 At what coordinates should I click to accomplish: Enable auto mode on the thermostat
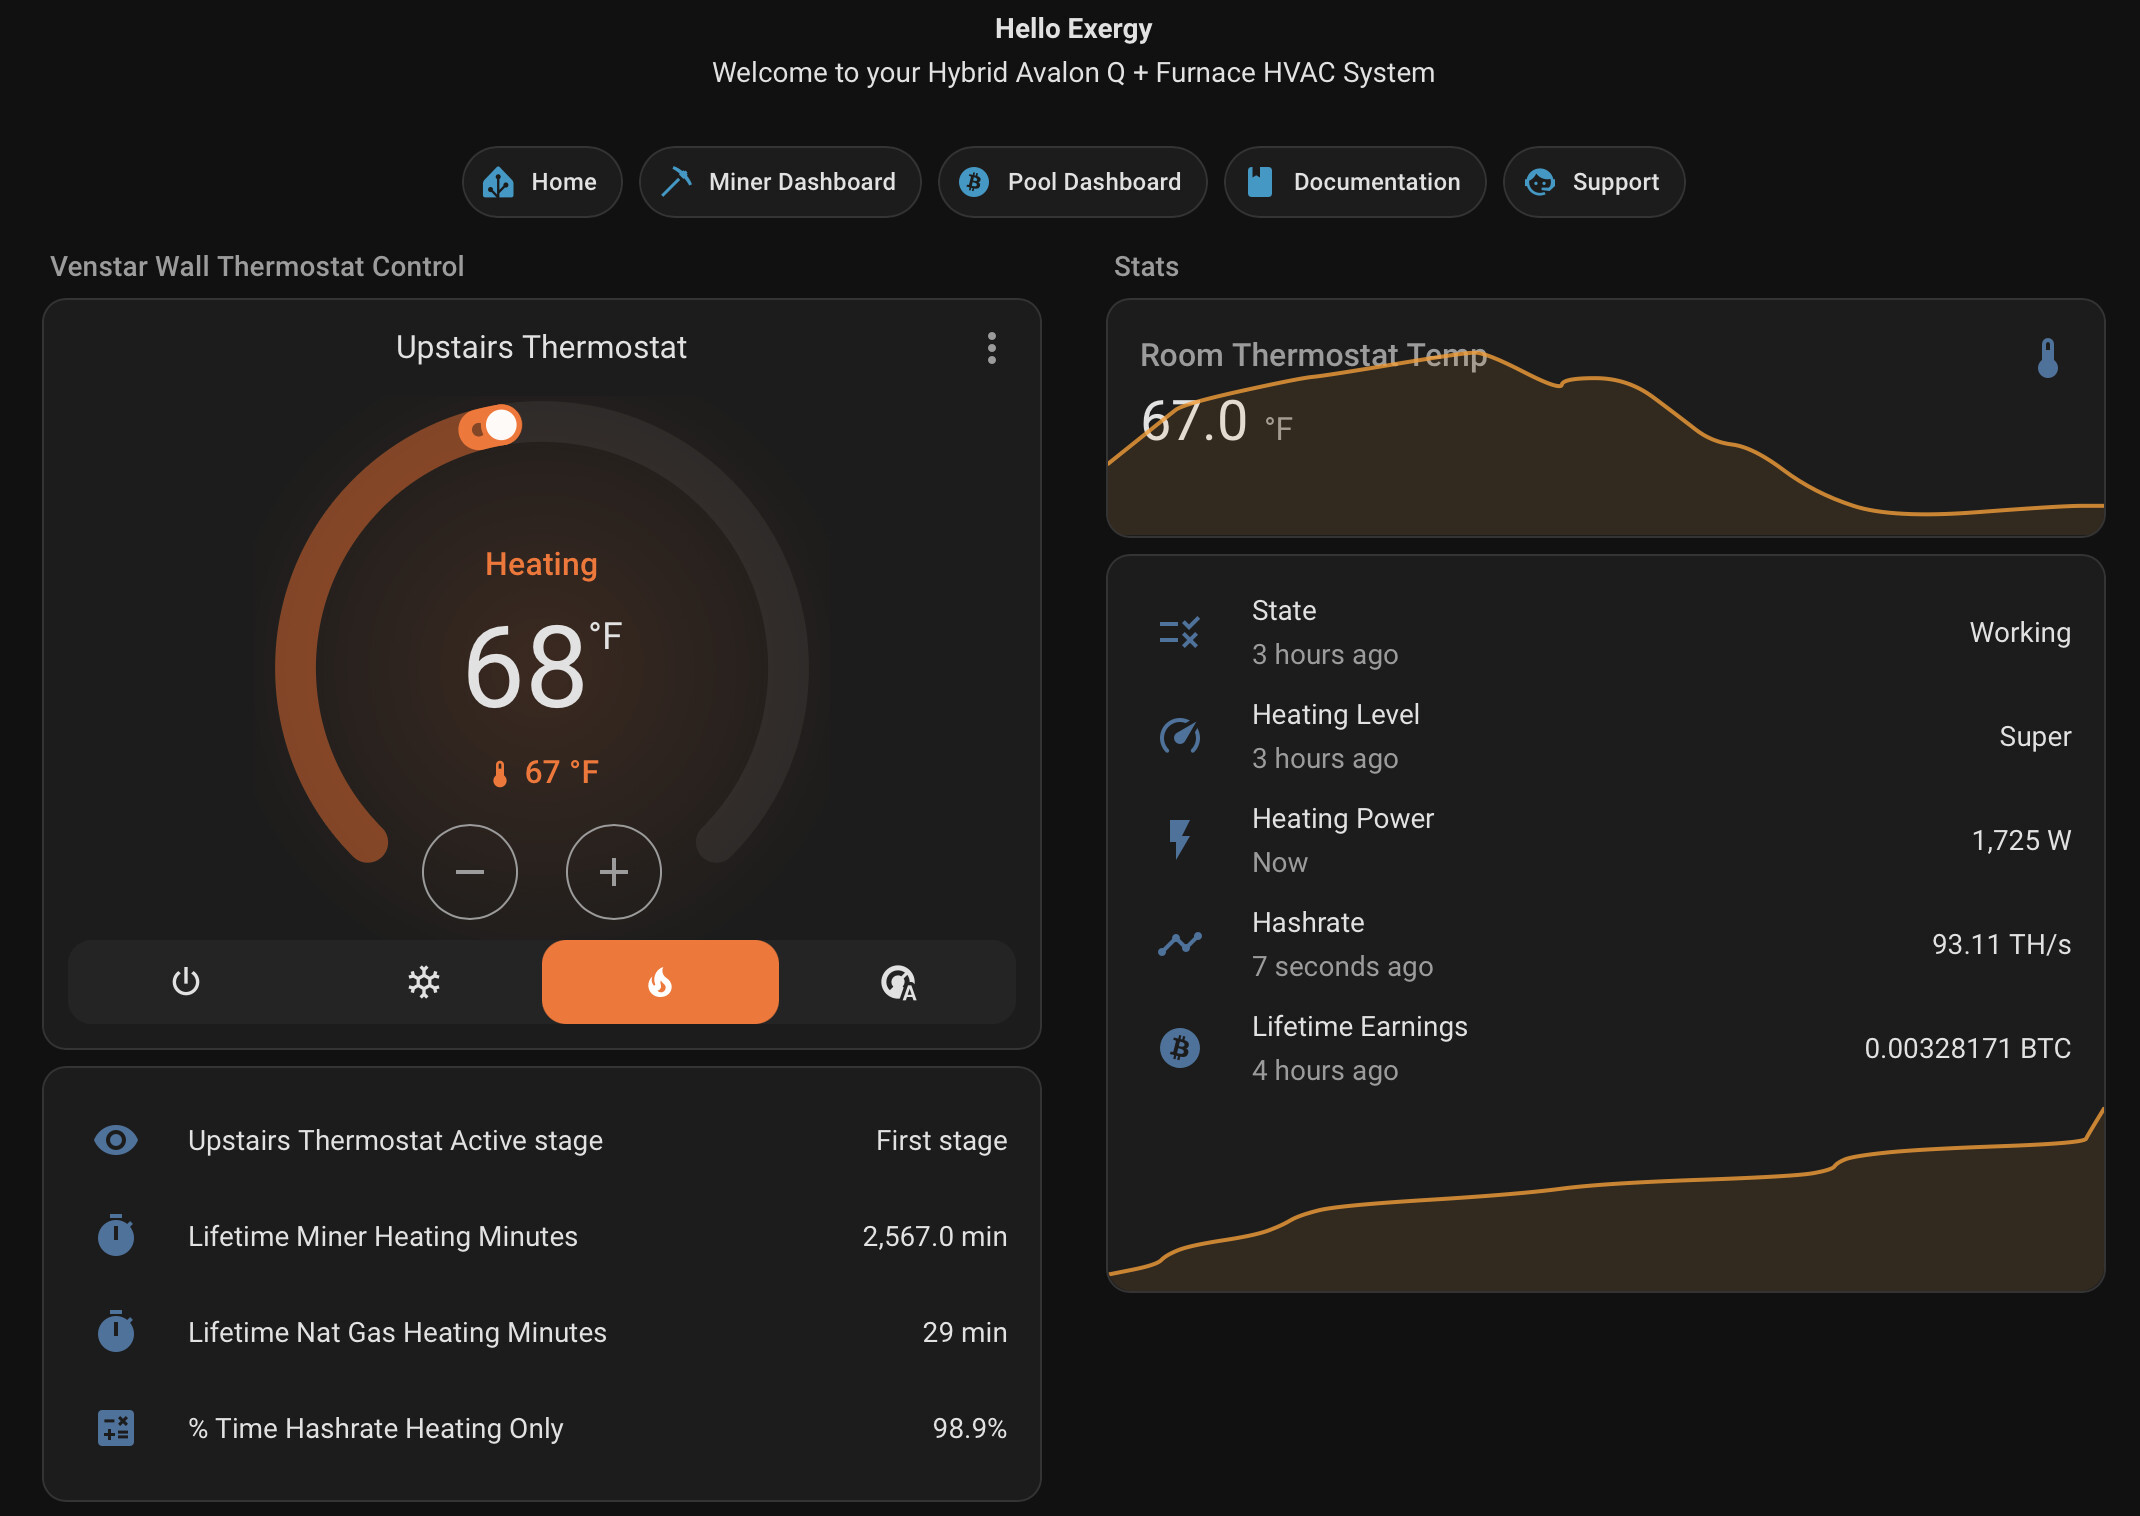point(898,982)
